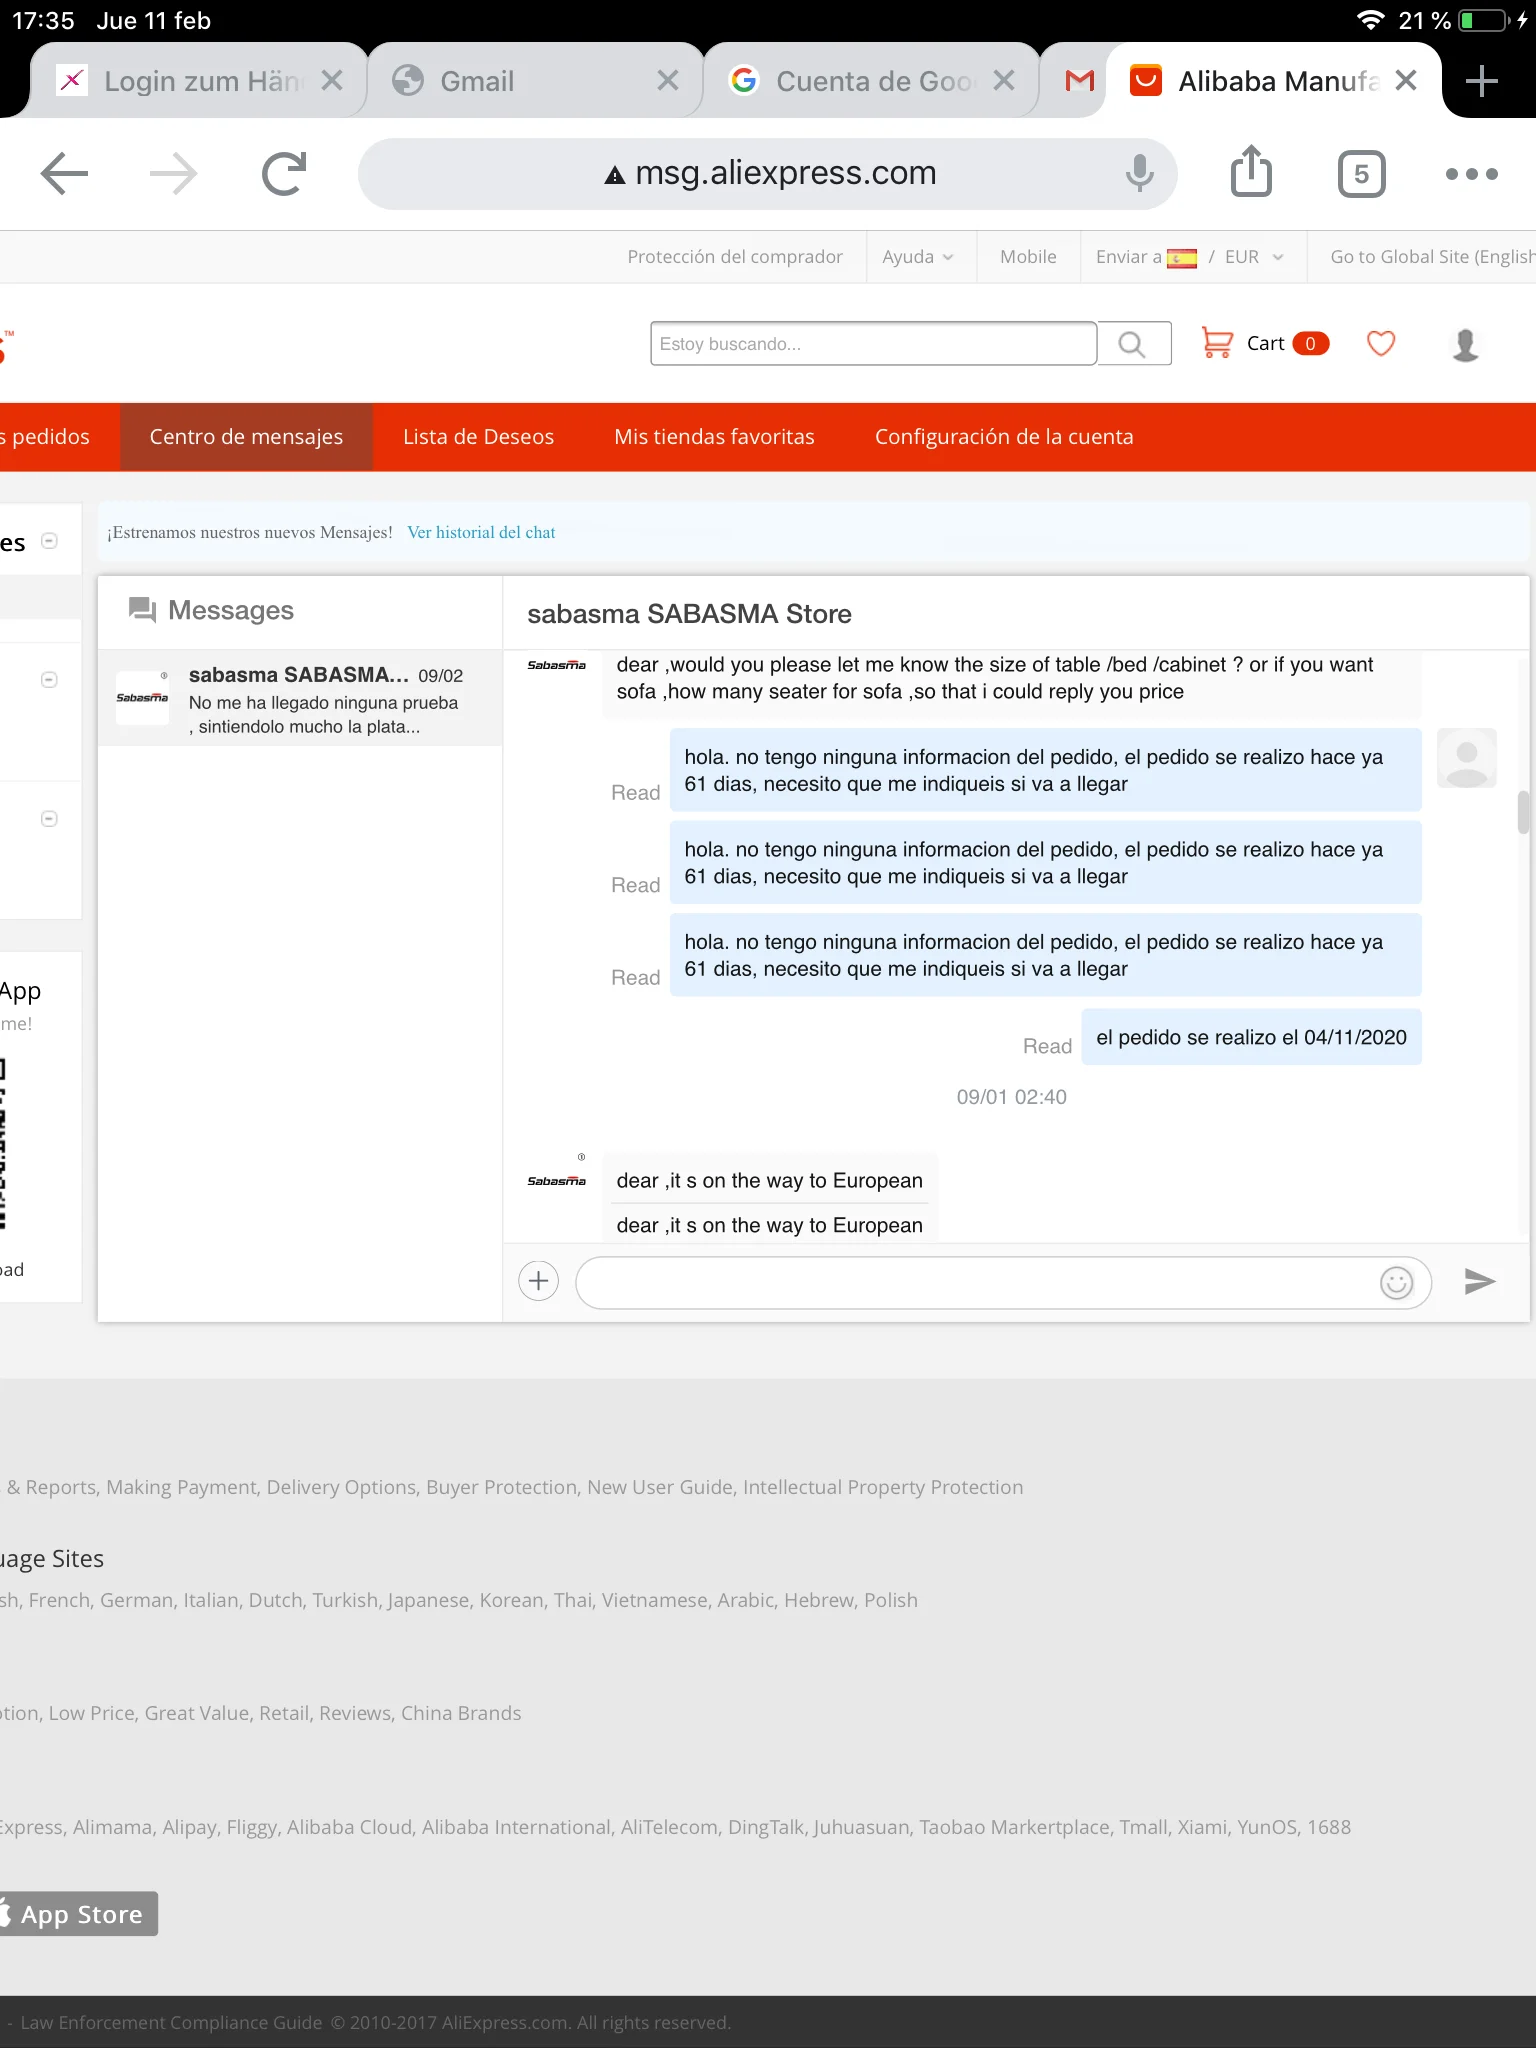Click the sabasma SABASMA Store chat title
This screenshot has width=1536, height=2048.
[689, 614]
